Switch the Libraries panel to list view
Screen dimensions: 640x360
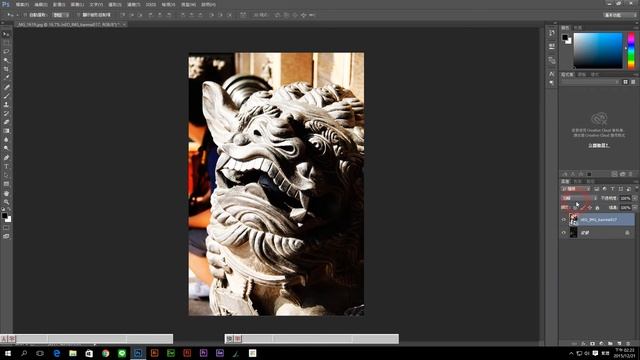633,82
